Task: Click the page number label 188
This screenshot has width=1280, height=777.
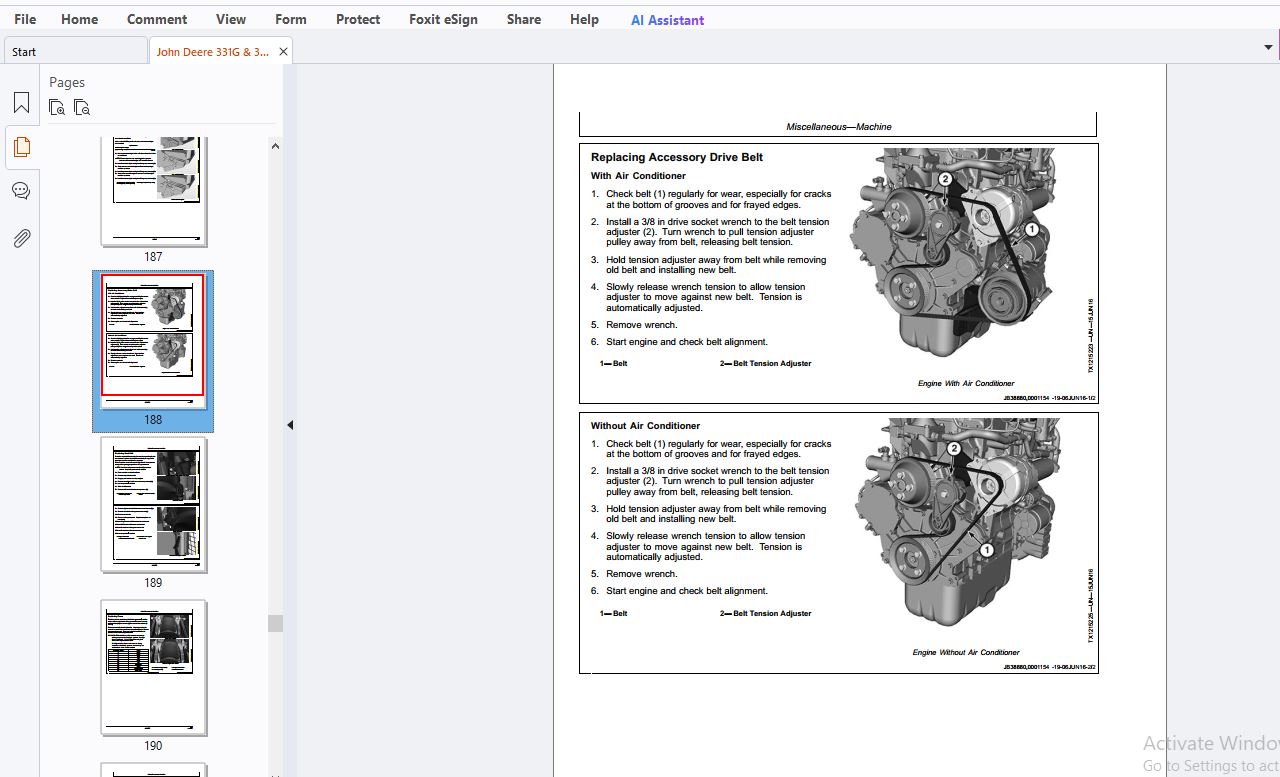Action: (153, 420)
